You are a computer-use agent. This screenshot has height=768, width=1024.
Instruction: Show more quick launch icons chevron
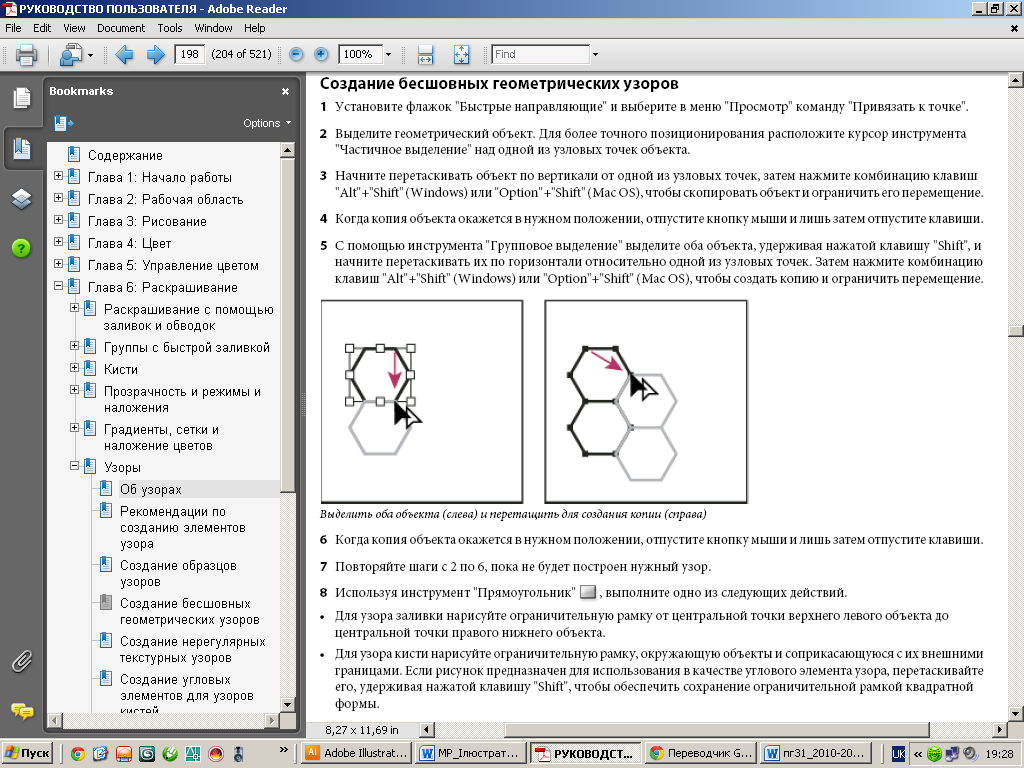tap(283, 750)
